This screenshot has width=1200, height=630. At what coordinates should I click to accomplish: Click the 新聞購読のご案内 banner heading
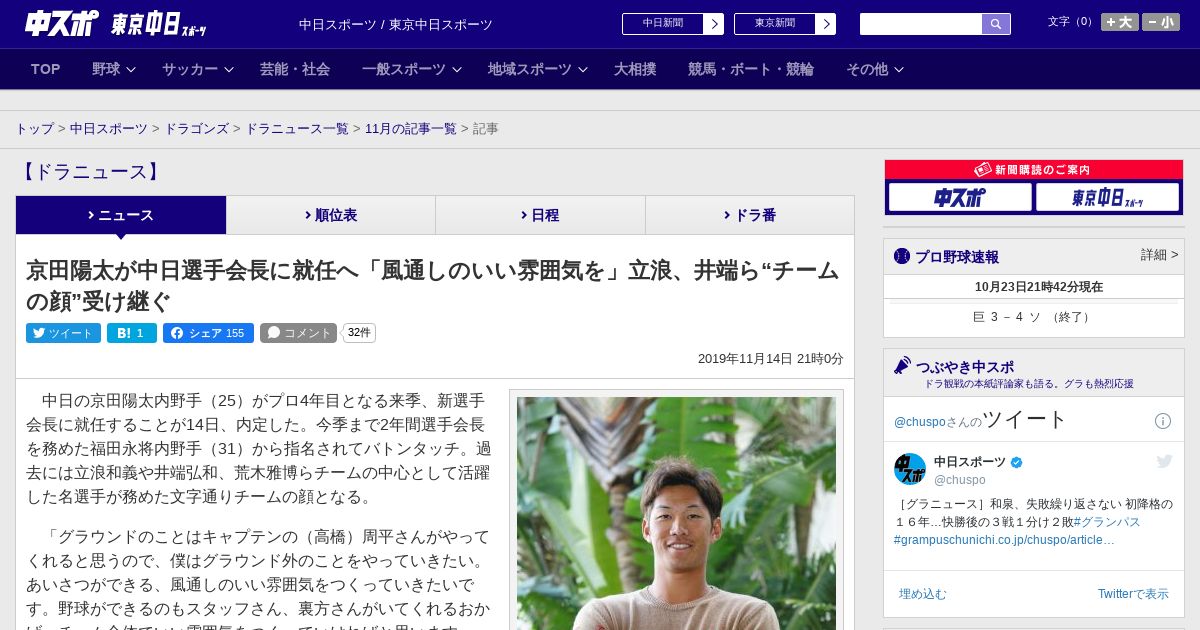coord(1034,170)
